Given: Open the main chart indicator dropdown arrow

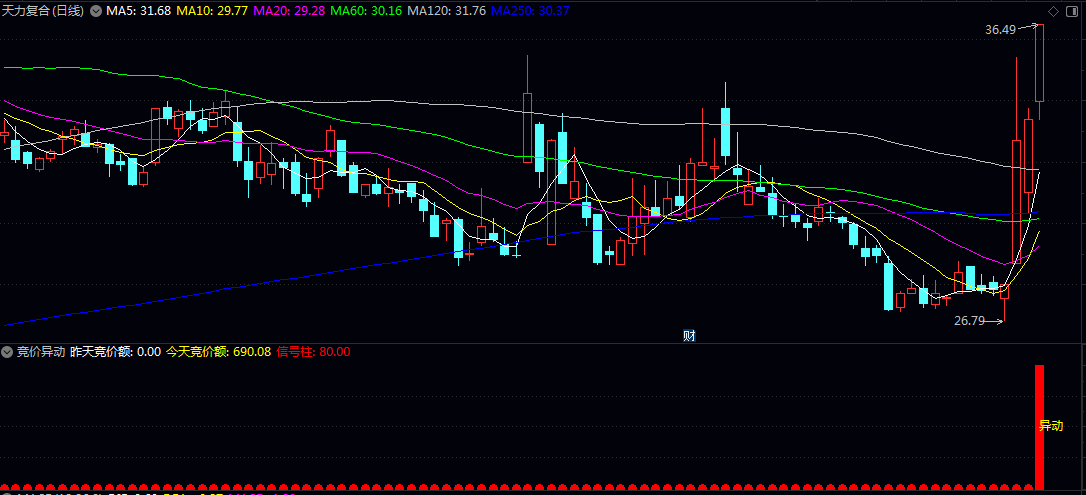Looking at the screenshot, I should pyautogui.click(x=95, y=11).
